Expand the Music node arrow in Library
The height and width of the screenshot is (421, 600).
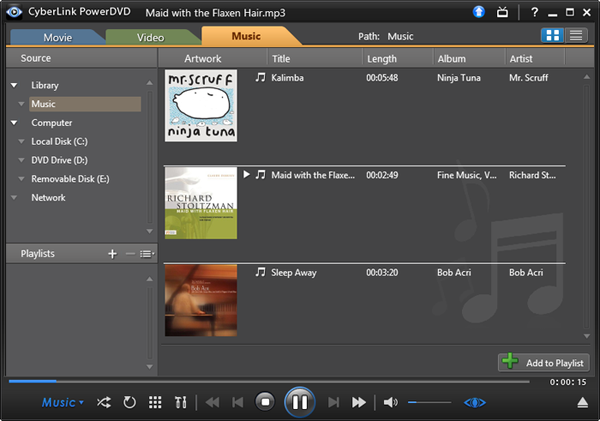click(21, 104)
